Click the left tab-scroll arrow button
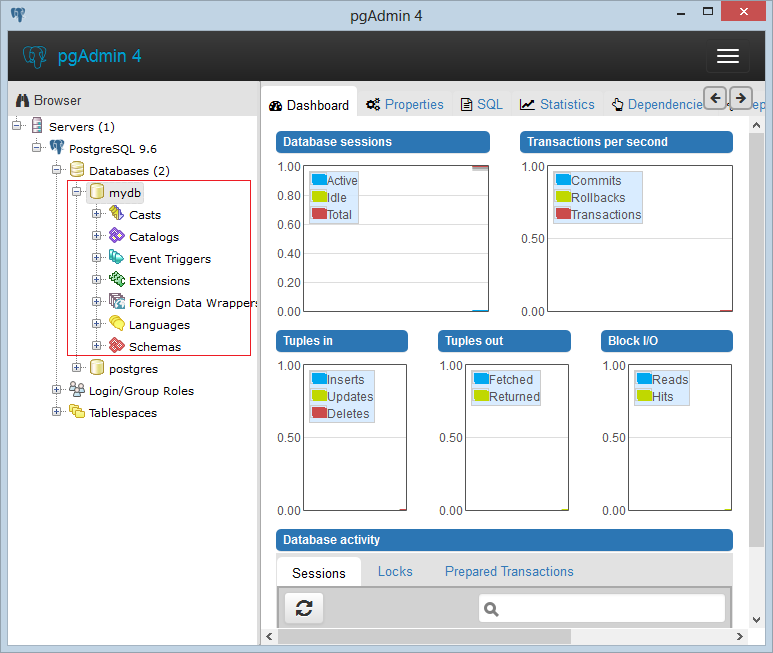Viewport: 773px width, 653px height. pos(715,98)
